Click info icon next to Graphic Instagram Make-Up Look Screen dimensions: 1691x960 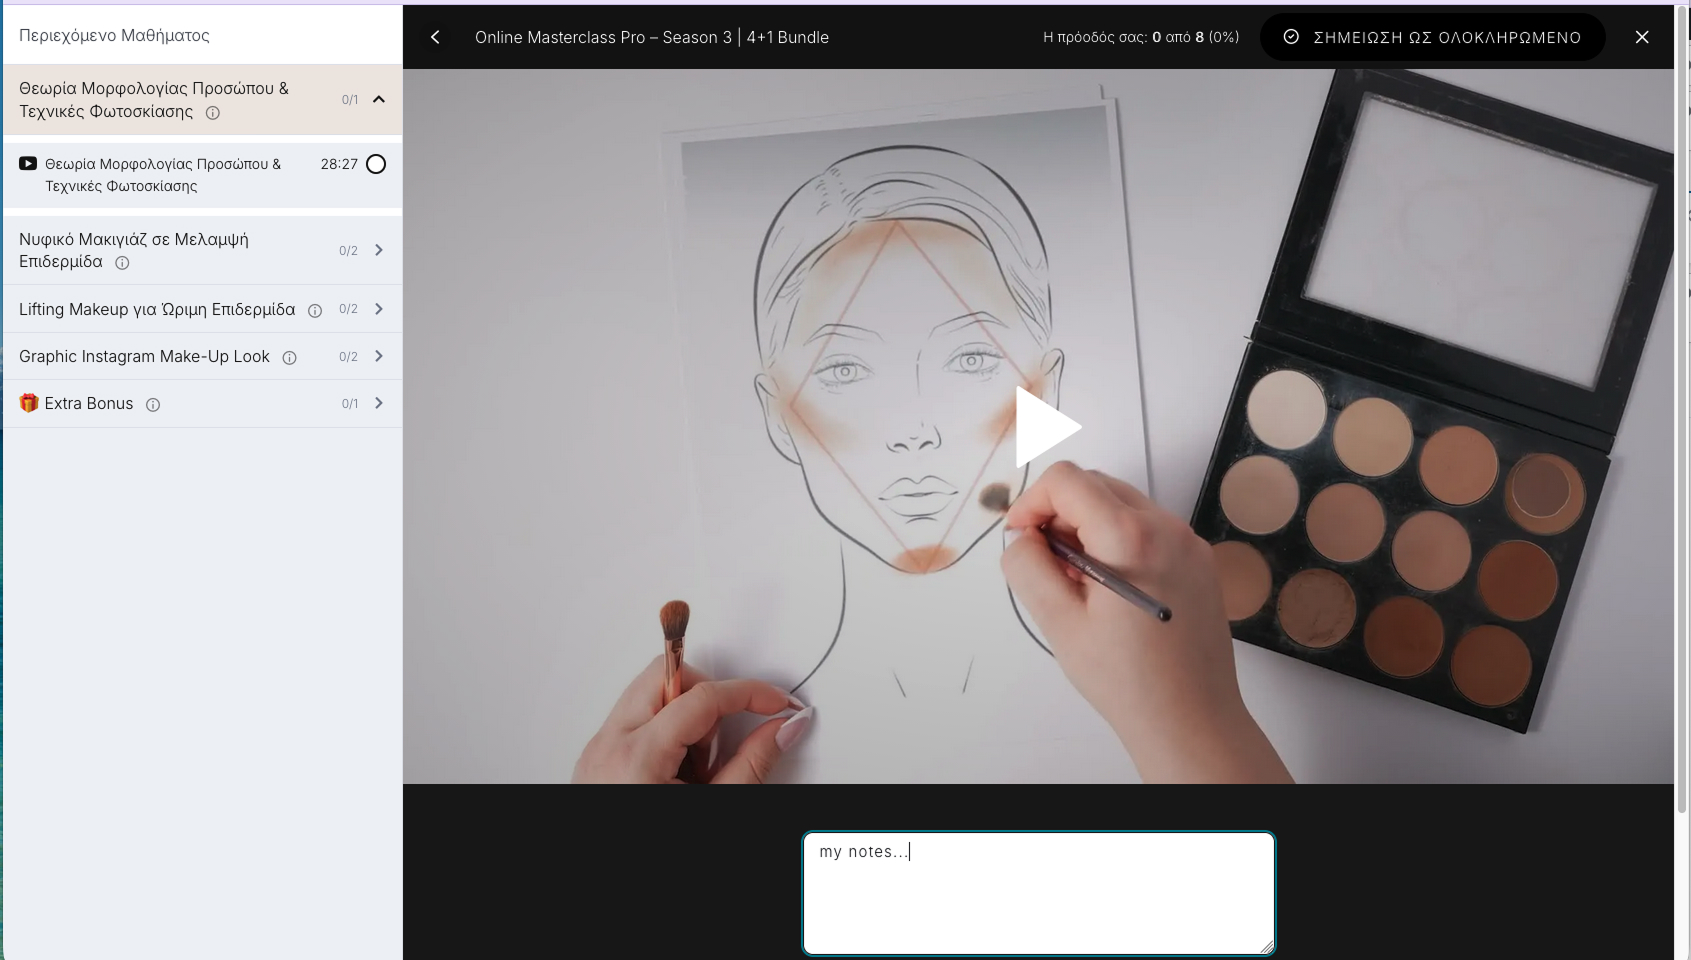coord(289,358)
